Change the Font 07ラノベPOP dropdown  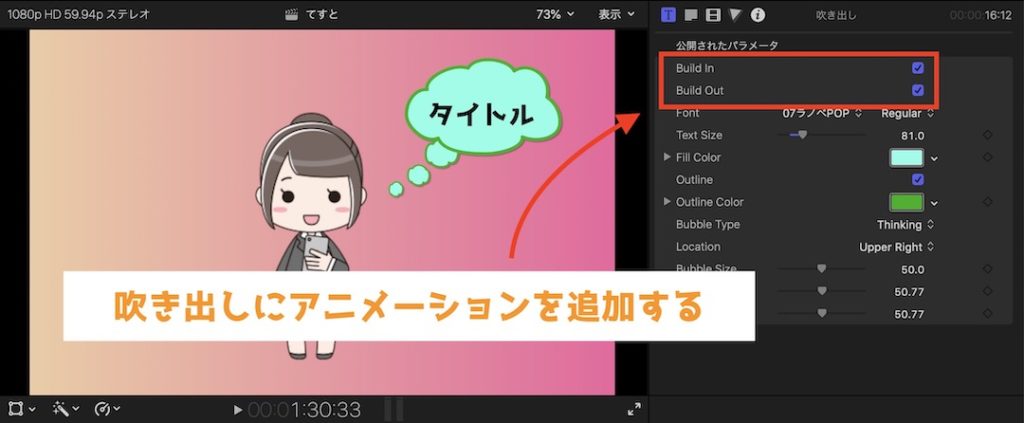point(822,114)
